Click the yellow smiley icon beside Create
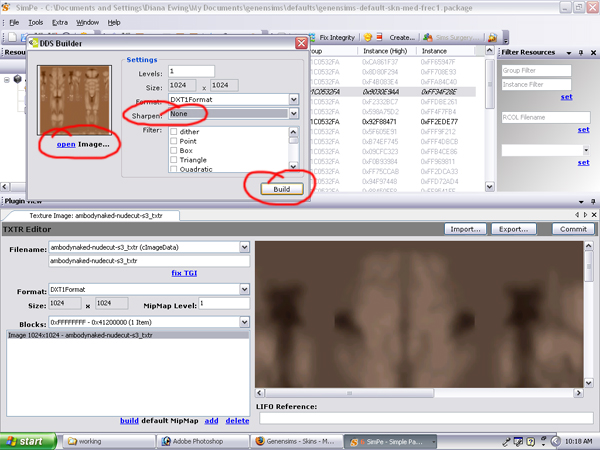600x450 pixels. pyautogui.click(x=368, y=37)
